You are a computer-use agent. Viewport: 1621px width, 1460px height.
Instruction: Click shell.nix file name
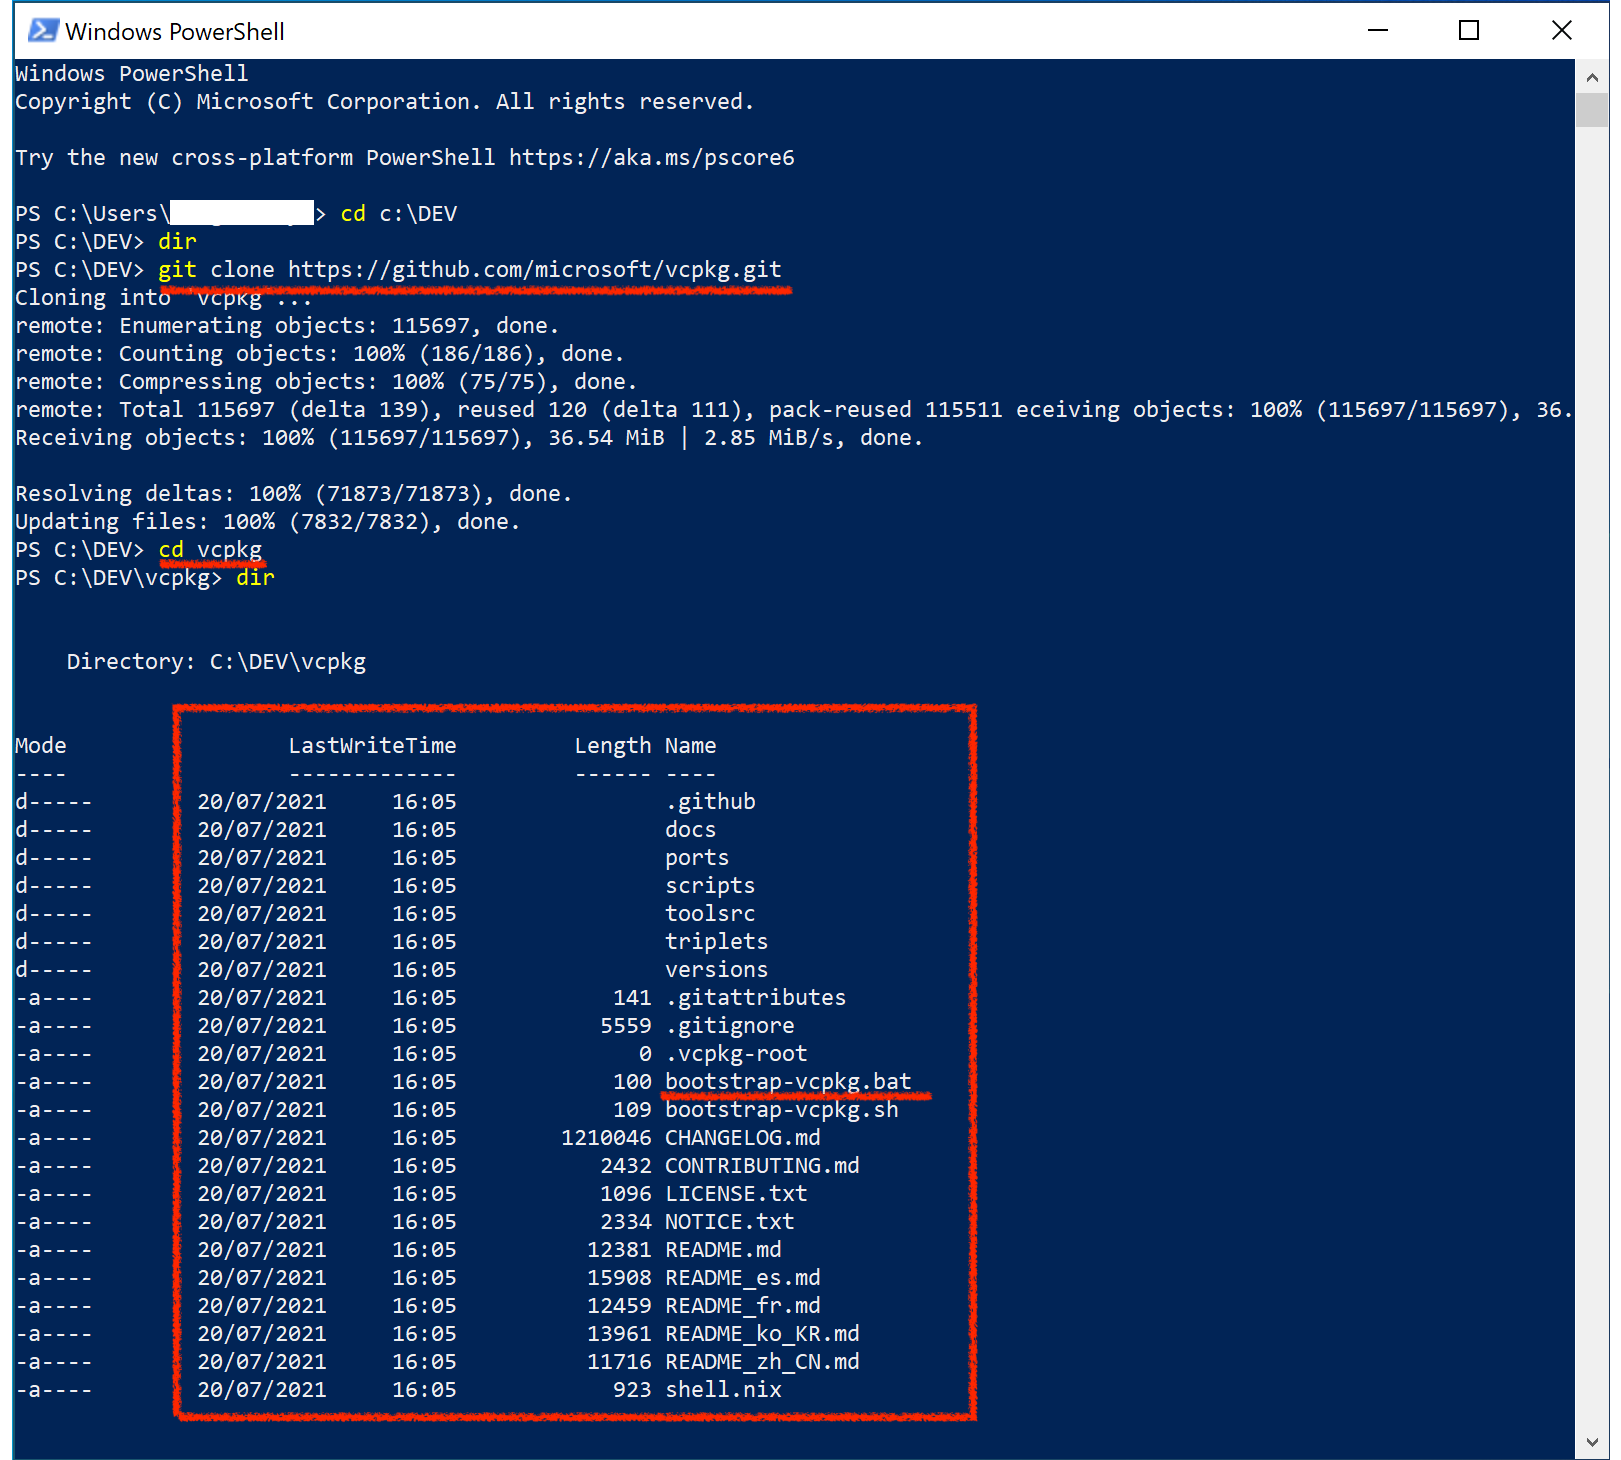click(723, 1390)
